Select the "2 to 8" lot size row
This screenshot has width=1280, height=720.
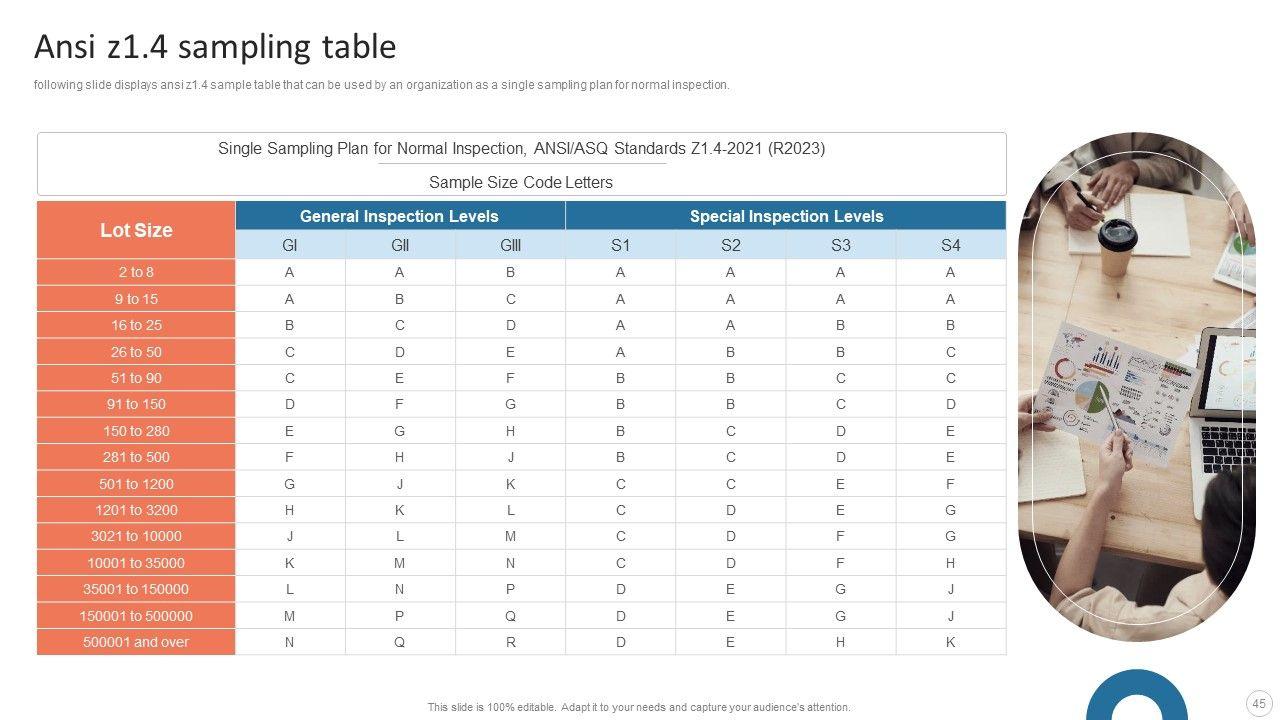[x=136, y=272]
